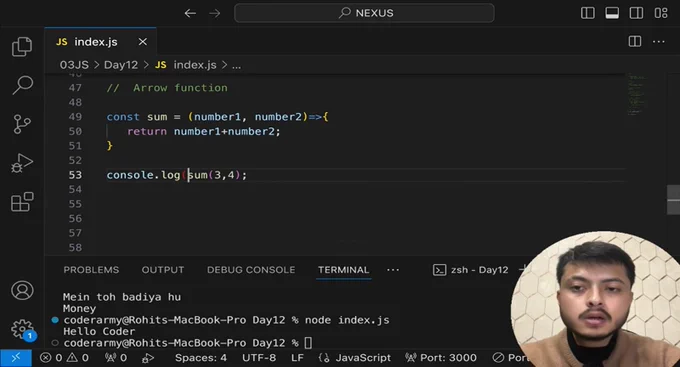Click the remote window indicator in status bar
Image resolution: width=680 pixels, height=367 pixels.
coord(16,358)
